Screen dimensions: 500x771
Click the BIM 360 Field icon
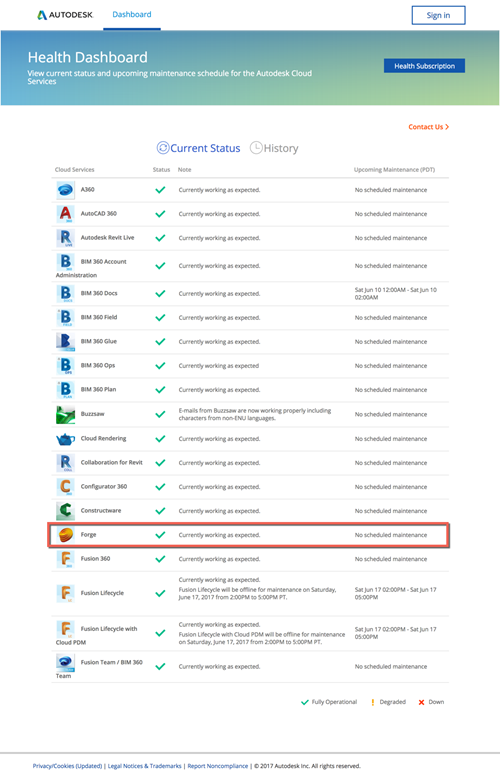[65, 318]
